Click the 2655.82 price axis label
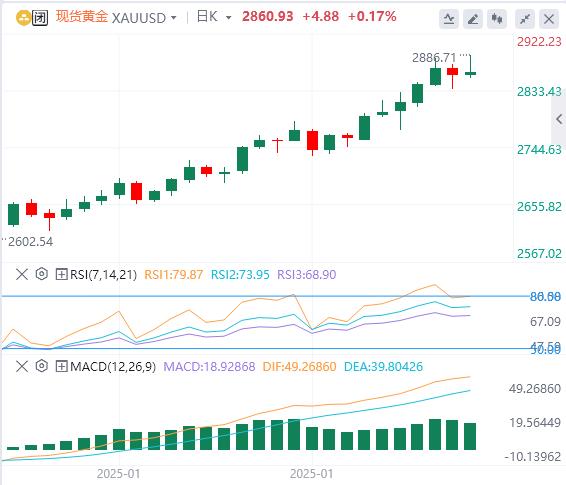The image size is (566, 485). tap(539, 207)
